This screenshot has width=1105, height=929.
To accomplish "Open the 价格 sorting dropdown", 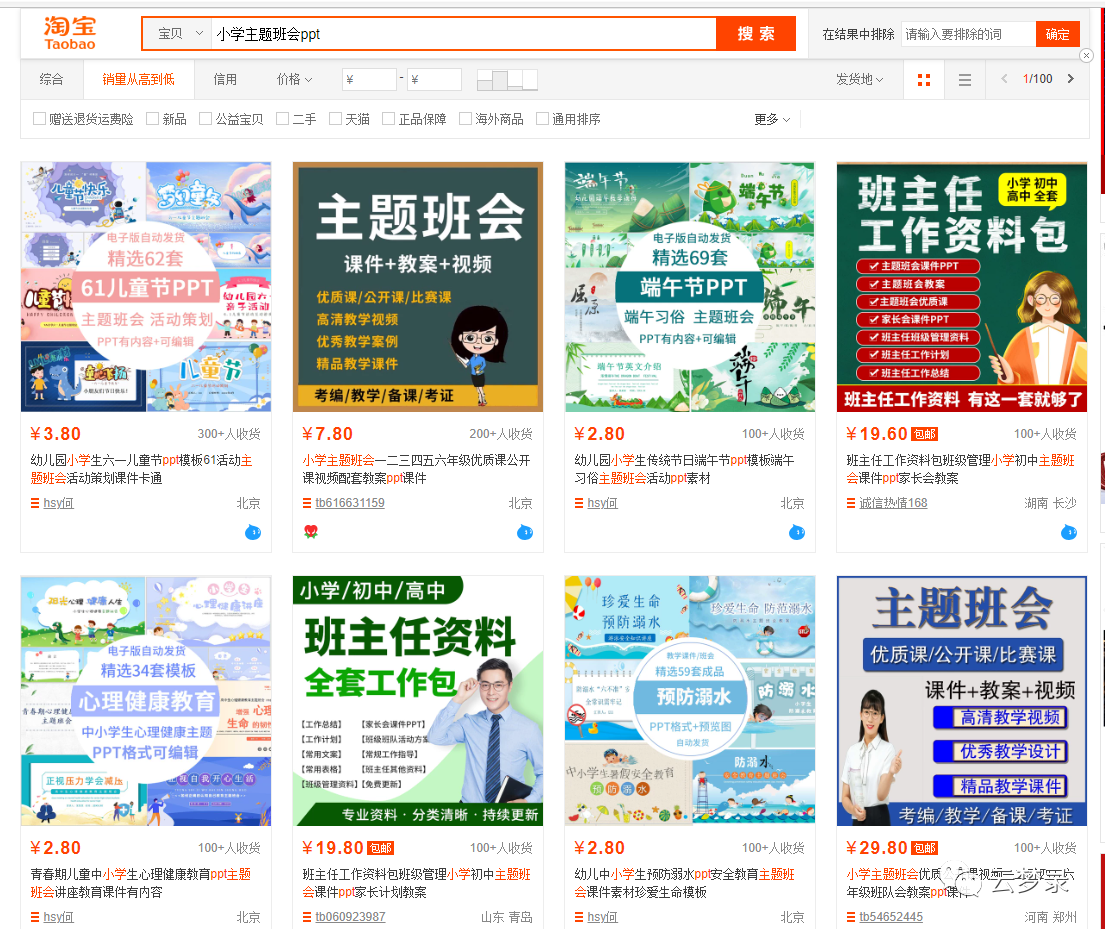I will 293,79.
